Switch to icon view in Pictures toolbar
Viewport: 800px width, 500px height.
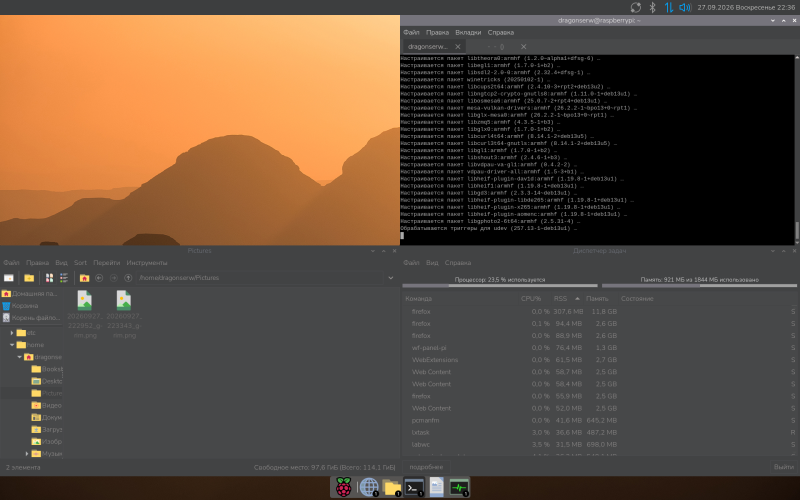49,278
